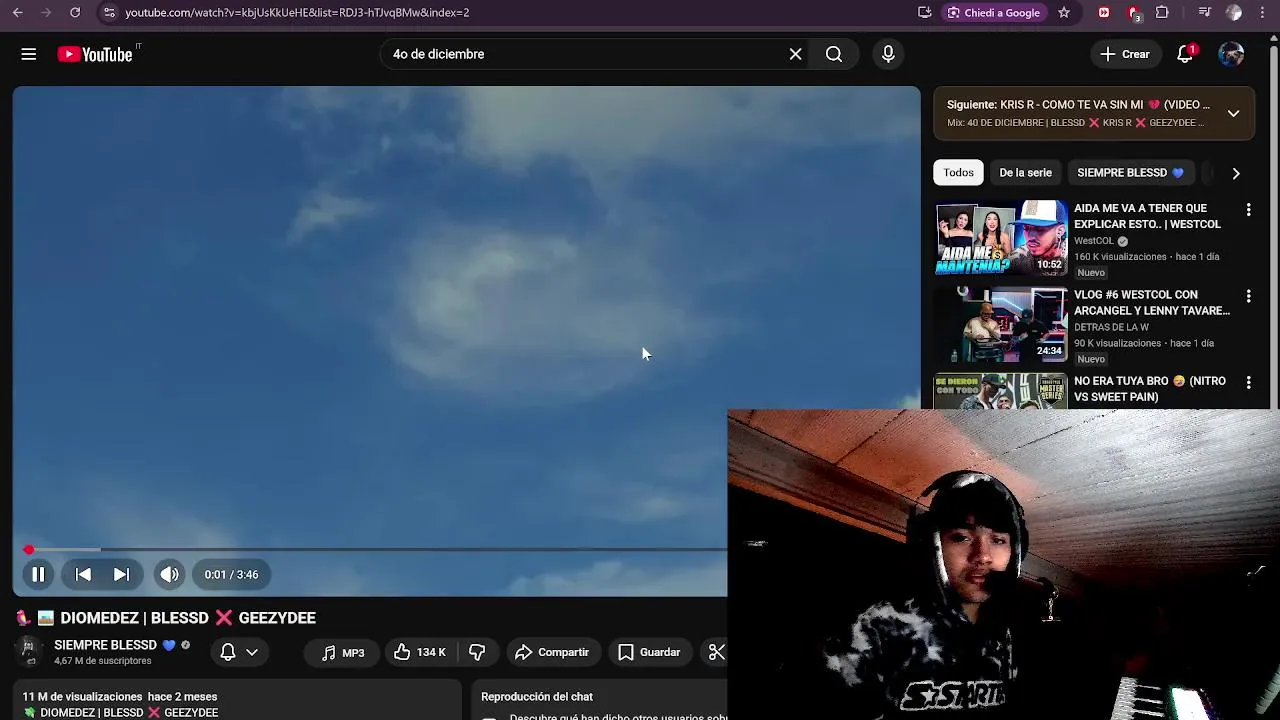Skip to the next video

(121, 574)
